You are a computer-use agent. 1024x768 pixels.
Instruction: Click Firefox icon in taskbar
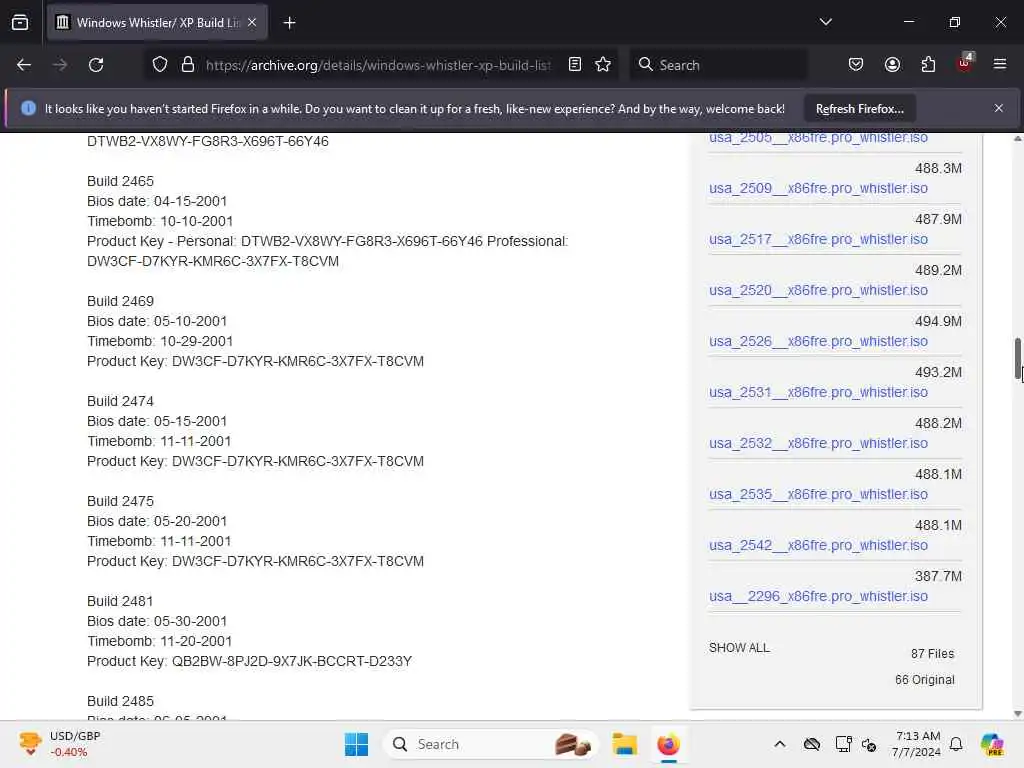[x=668, y=744]
